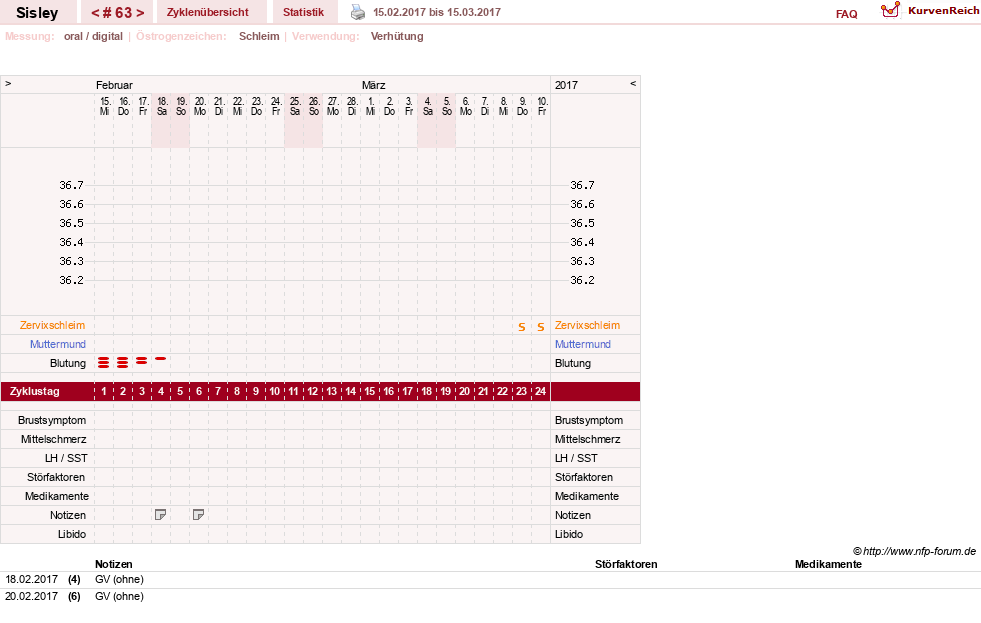Click the Verhütung usage value
981x623 pixels.
[x=397, y=36]
